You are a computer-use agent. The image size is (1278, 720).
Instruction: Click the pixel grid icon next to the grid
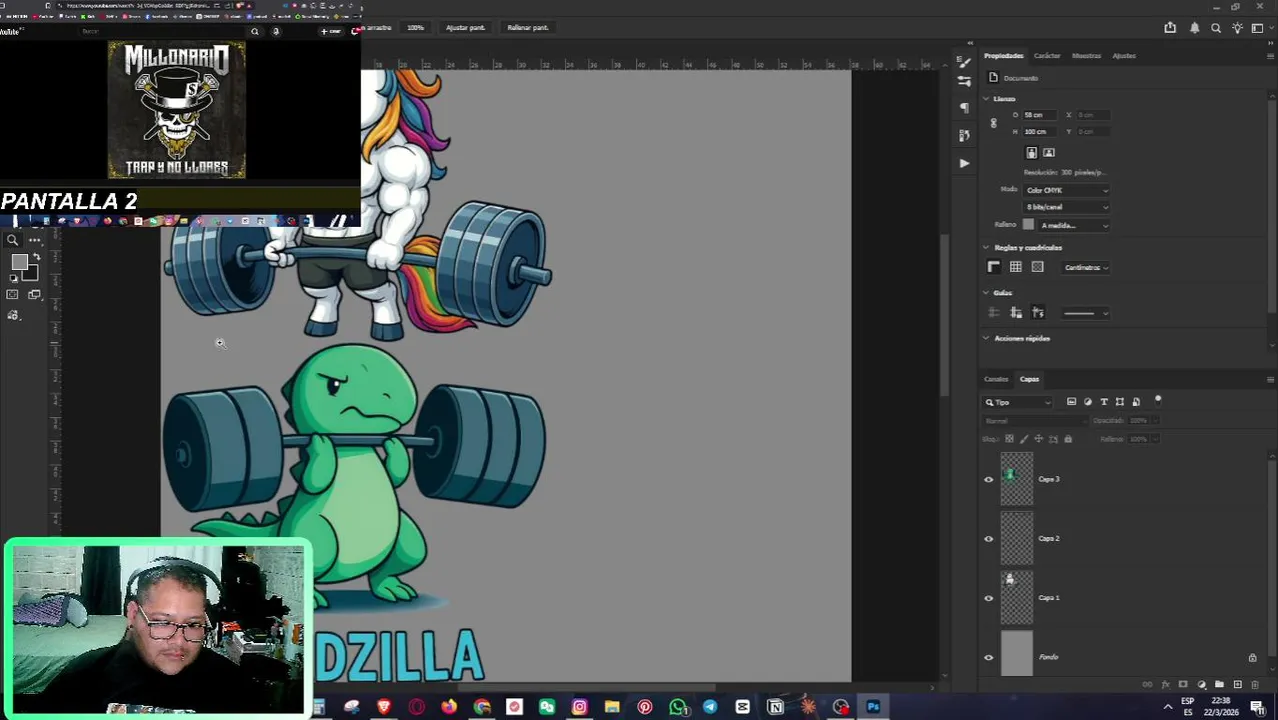[1038, 267]
